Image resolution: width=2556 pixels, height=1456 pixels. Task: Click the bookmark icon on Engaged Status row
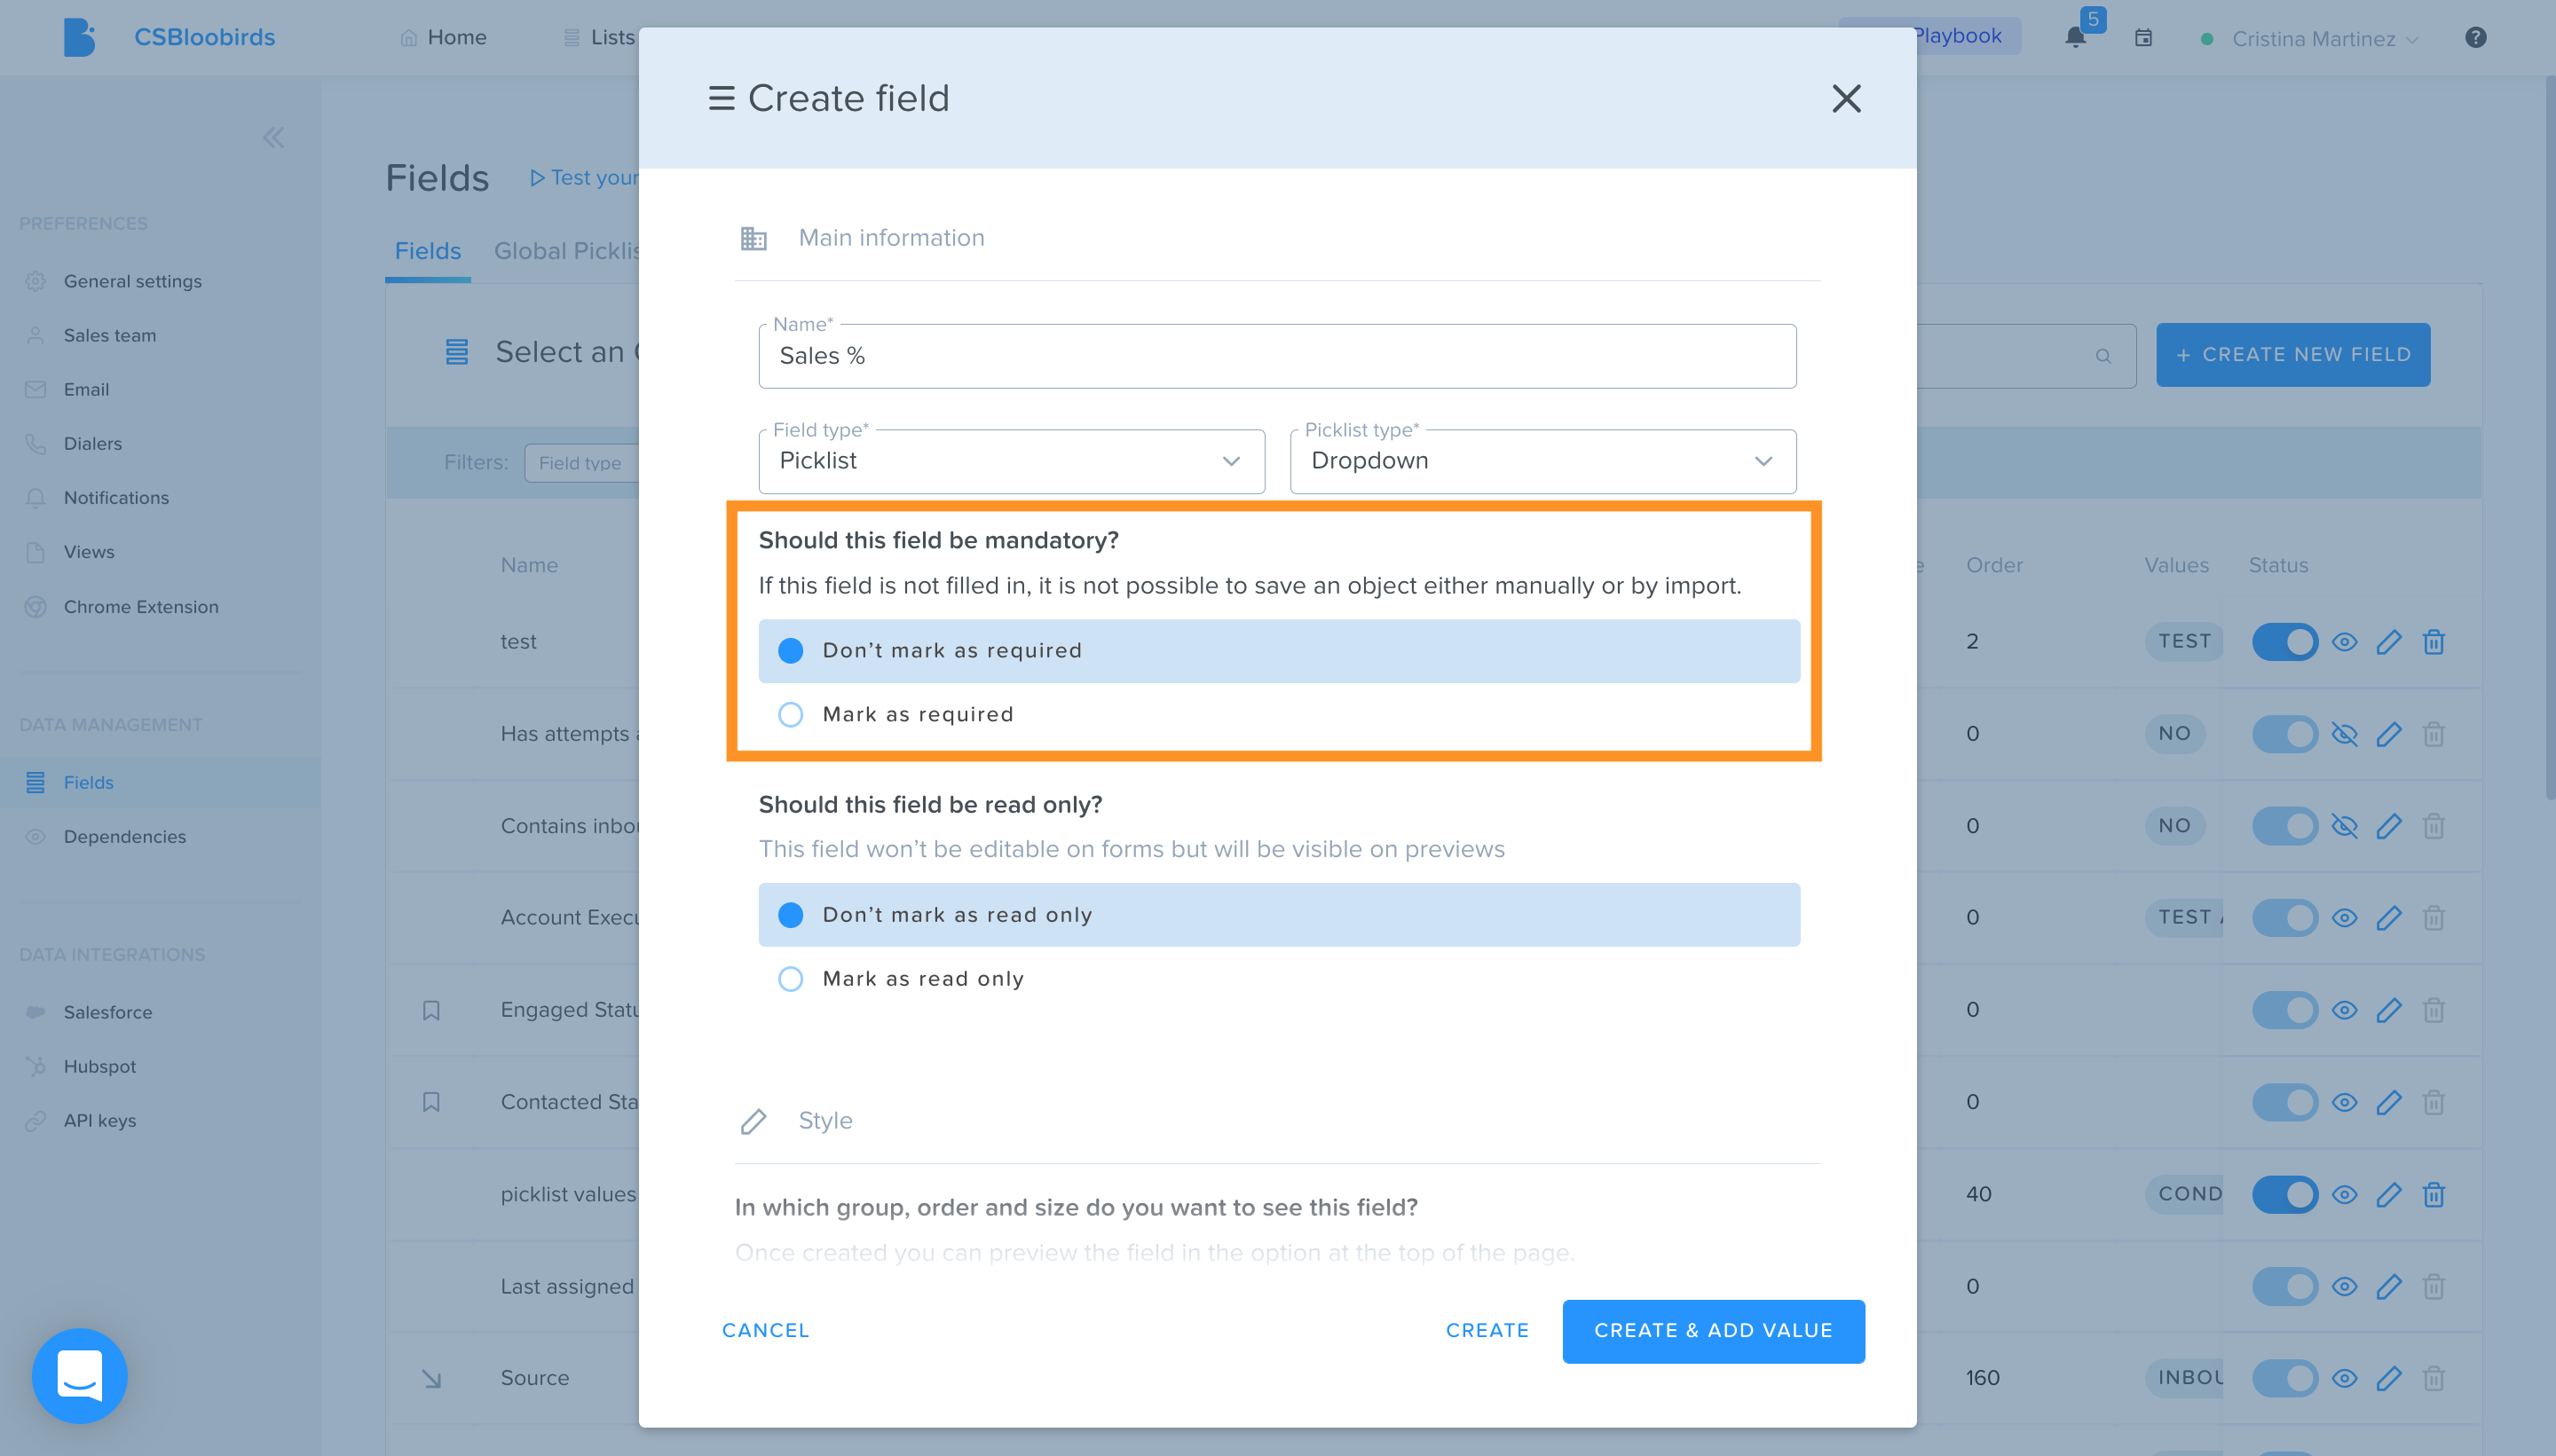pos(431,1011)
